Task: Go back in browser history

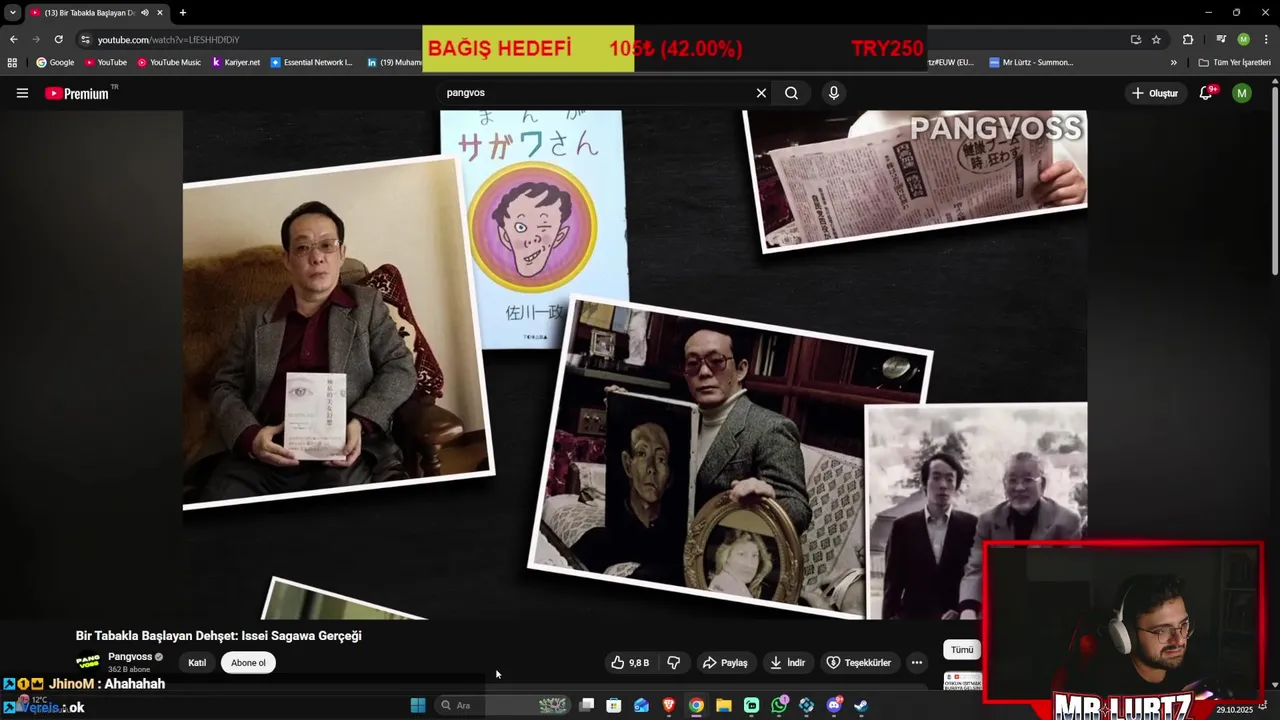Action: pyautogui.click(x=13, y=39)
